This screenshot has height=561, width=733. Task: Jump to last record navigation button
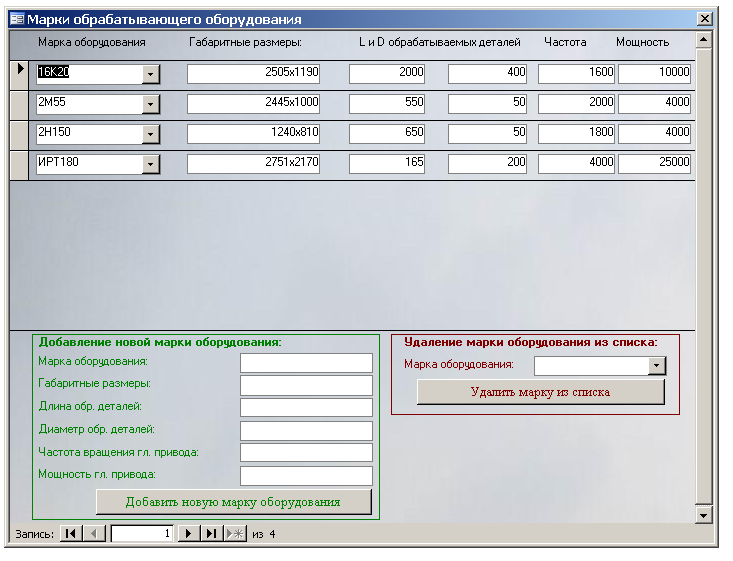point(211,533)
